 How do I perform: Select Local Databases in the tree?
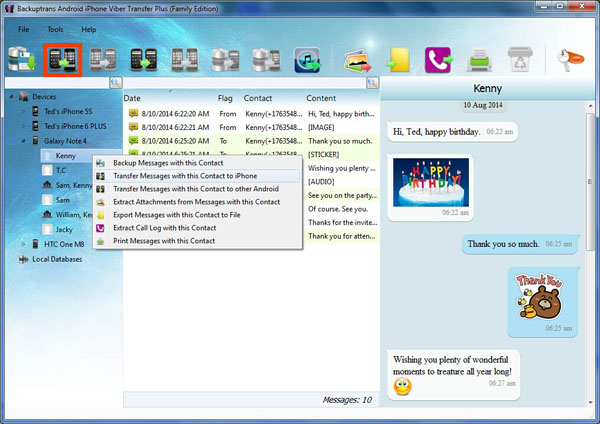(x=57, y=259)
